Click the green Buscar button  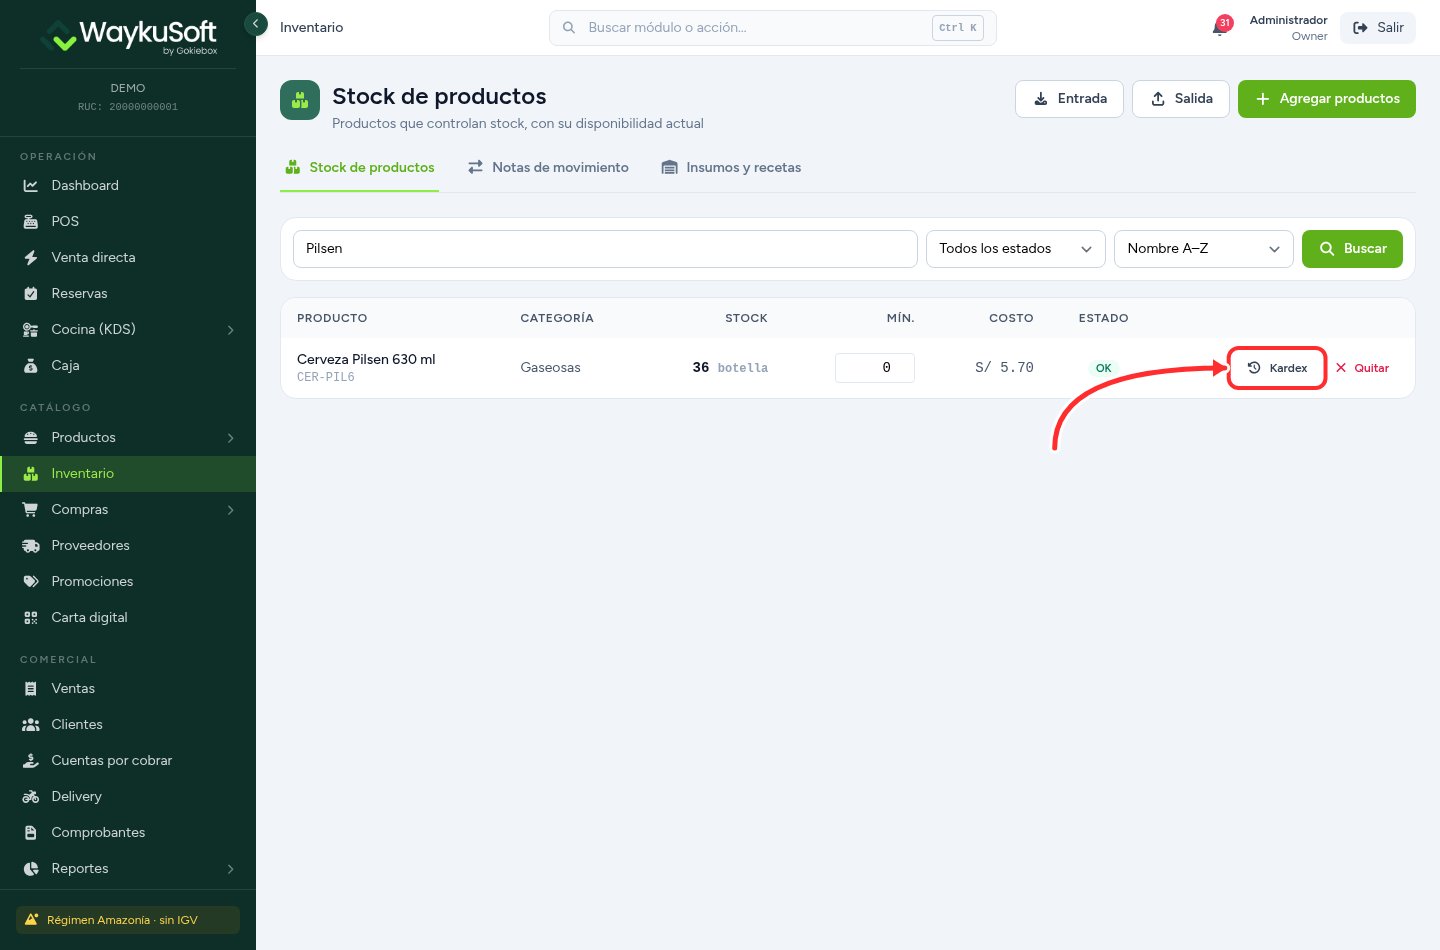tap(1352, 249)
